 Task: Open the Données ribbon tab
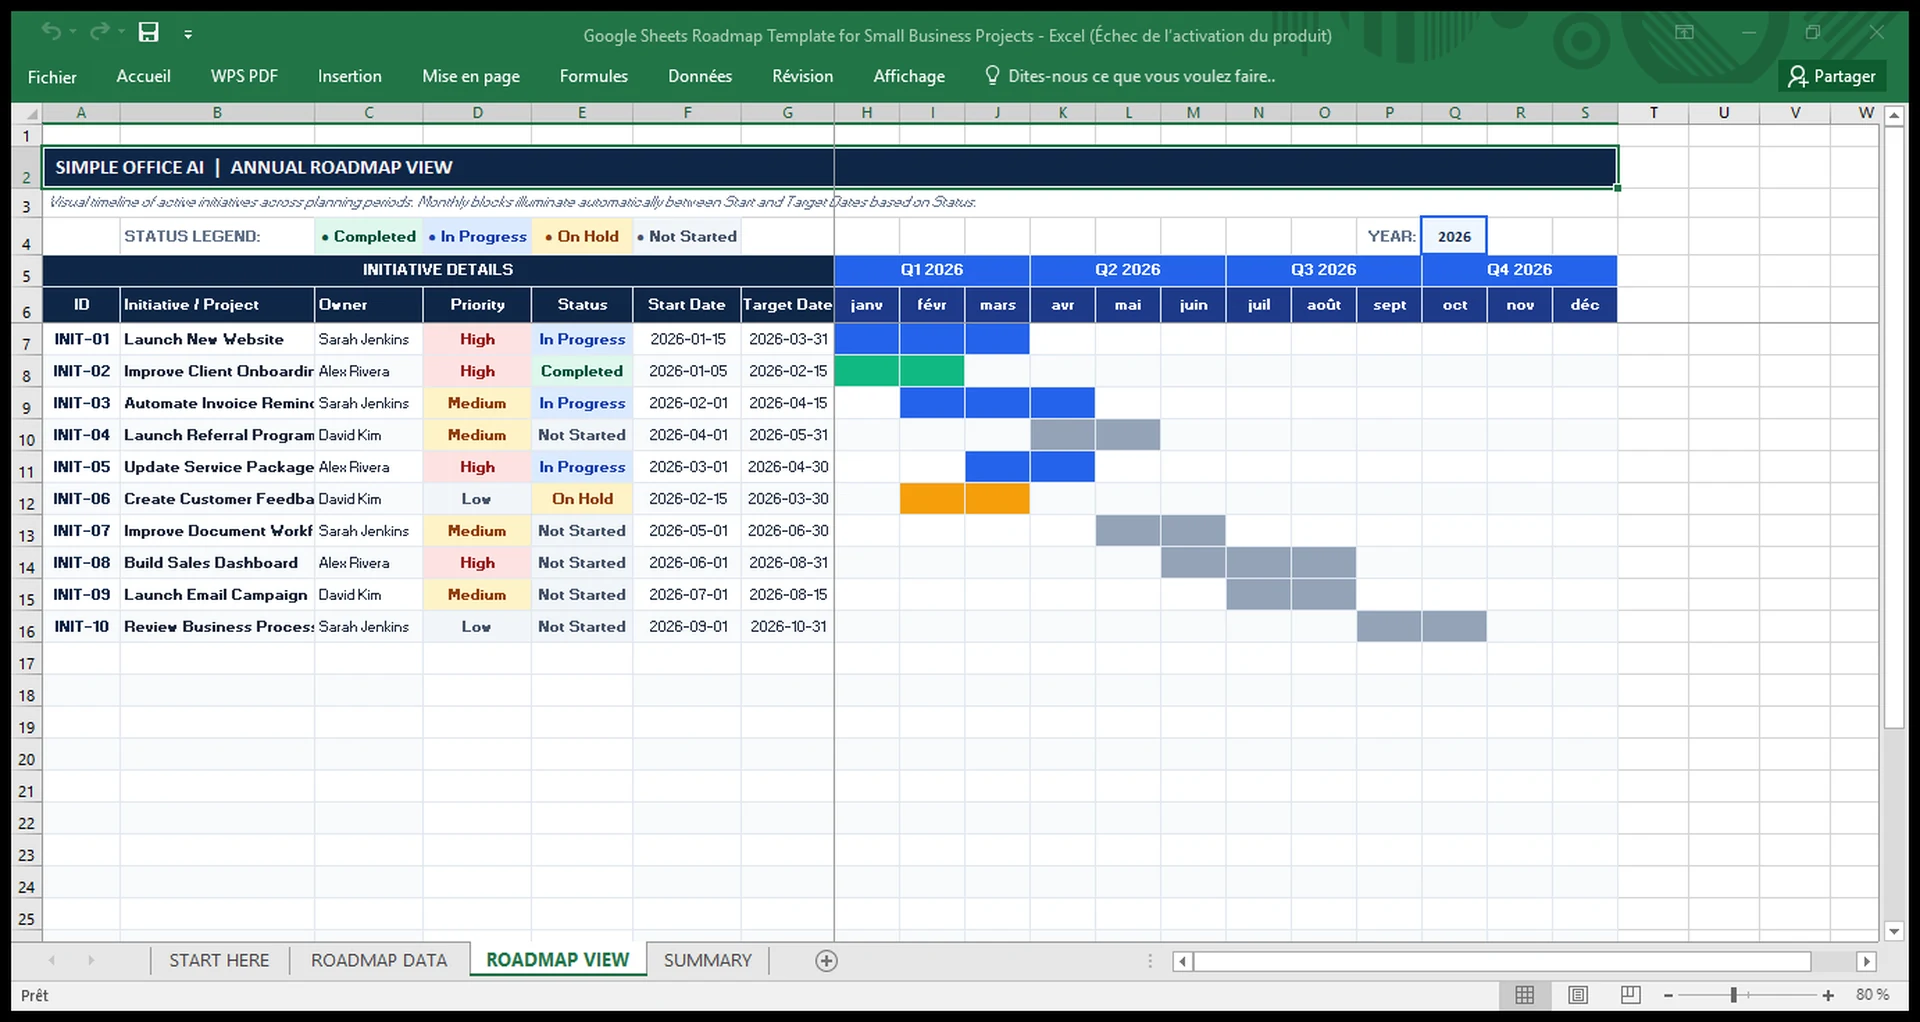point(700,76)
